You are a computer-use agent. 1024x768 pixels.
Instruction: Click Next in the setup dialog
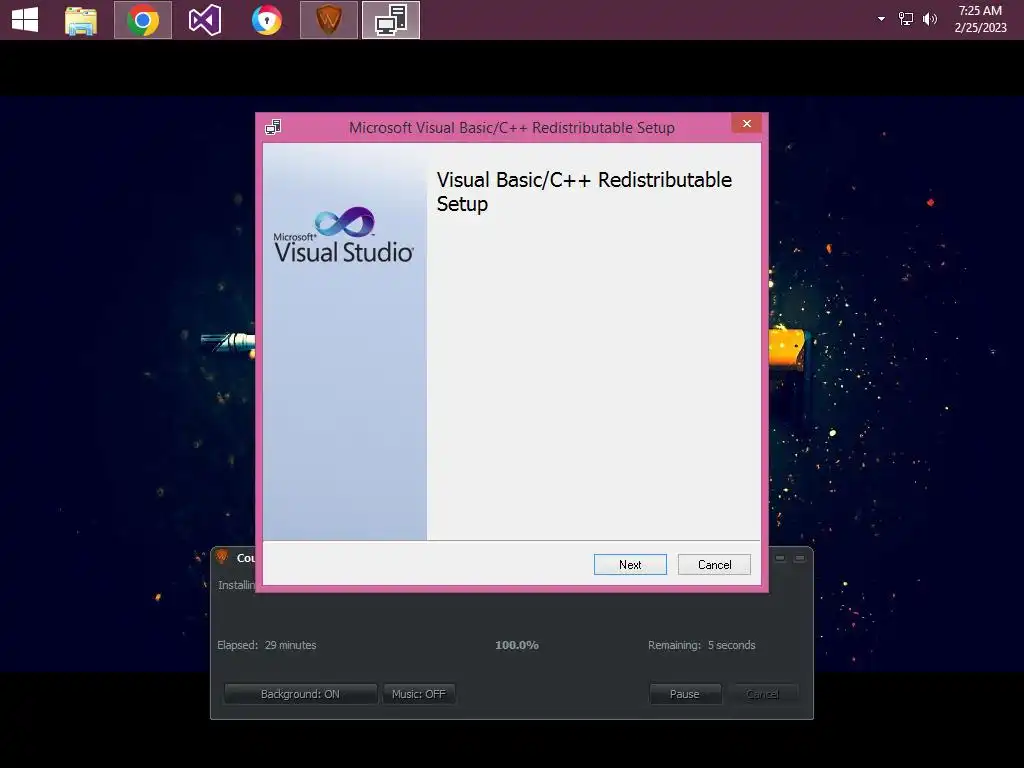pos(630,564)
